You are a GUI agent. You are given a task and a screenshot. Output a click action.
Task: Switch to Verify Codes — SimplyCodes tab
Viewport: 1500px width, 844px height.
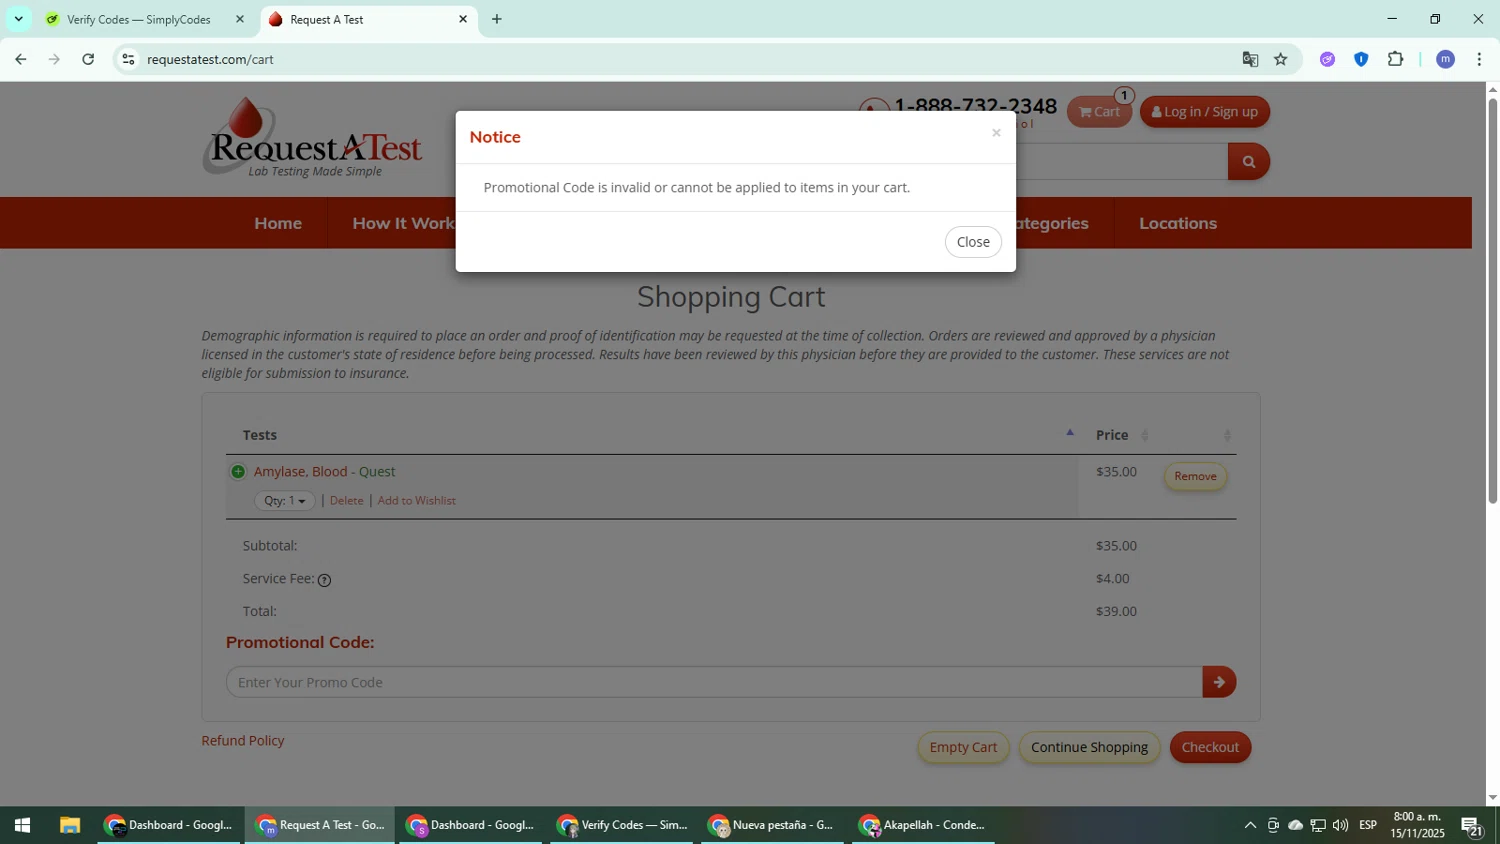(137, 19)
